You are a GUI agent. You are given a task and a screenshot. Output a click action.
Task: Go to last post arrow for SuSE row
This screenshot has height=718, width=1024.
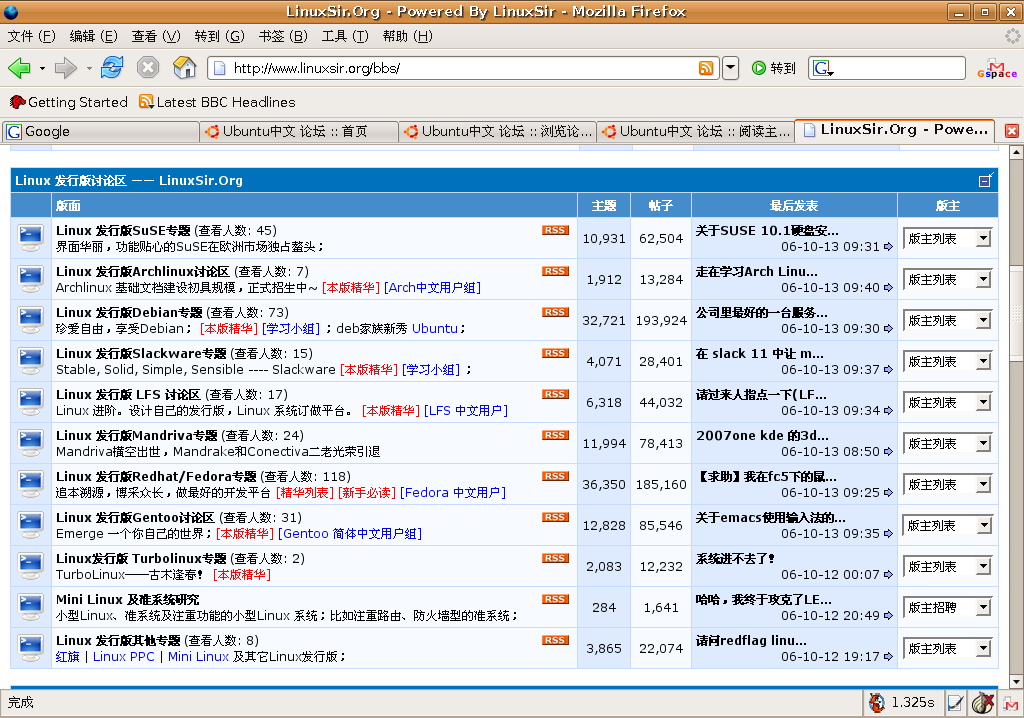(x=888, y=247)
